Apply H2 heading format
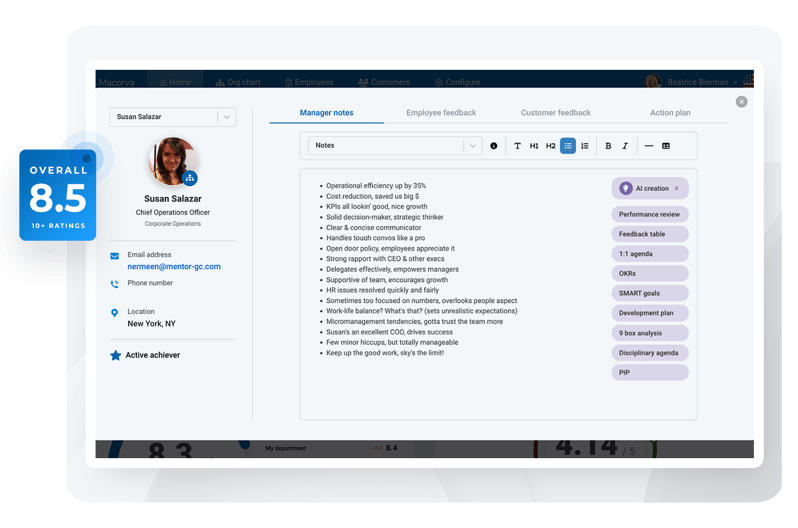This screenshot has width=798, height=528. [551, 146]
